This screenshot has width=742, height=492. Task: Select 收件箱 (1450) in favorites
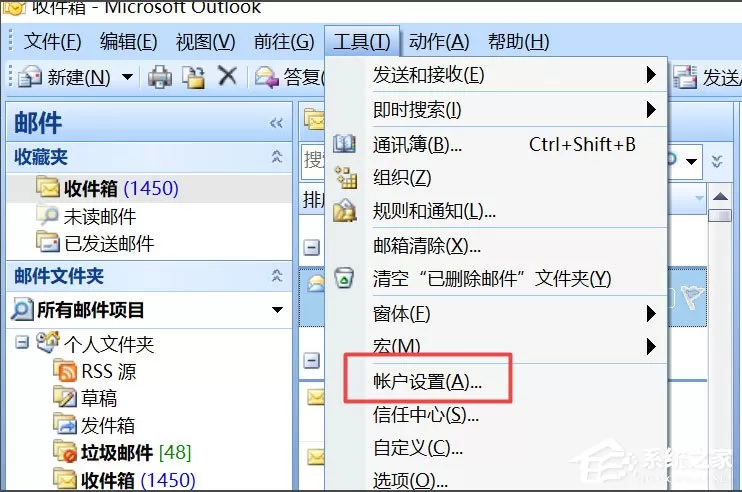pyautogui.click(x=149, y=188)
